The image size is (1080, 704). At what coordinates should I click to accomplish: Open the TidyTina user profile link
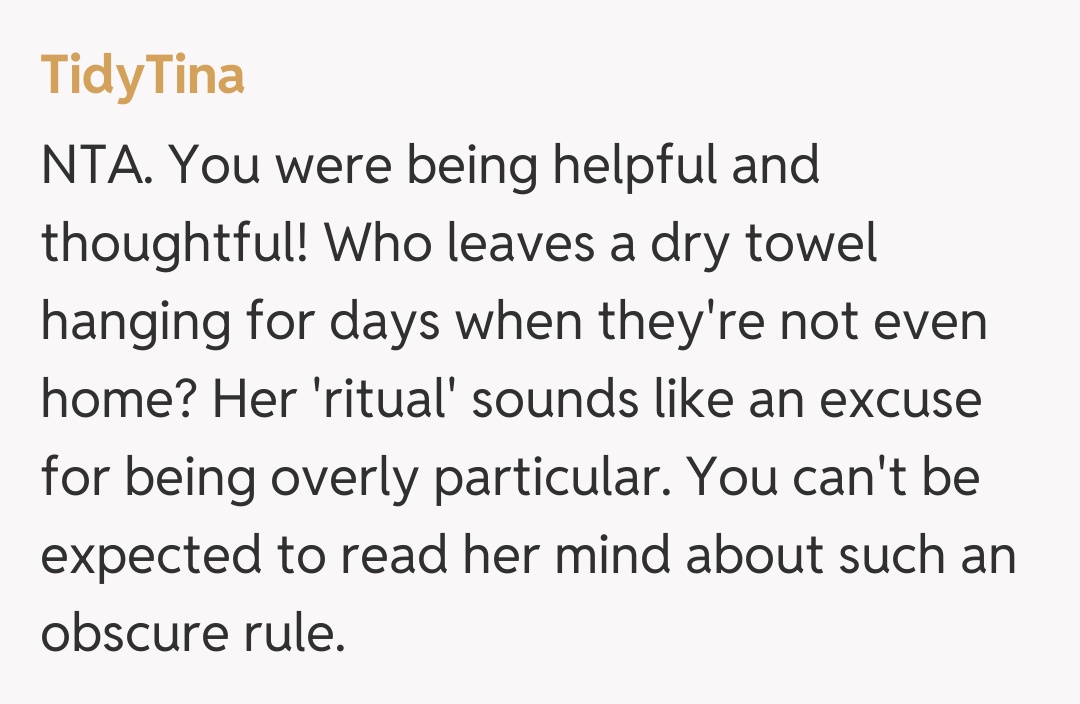142,77
